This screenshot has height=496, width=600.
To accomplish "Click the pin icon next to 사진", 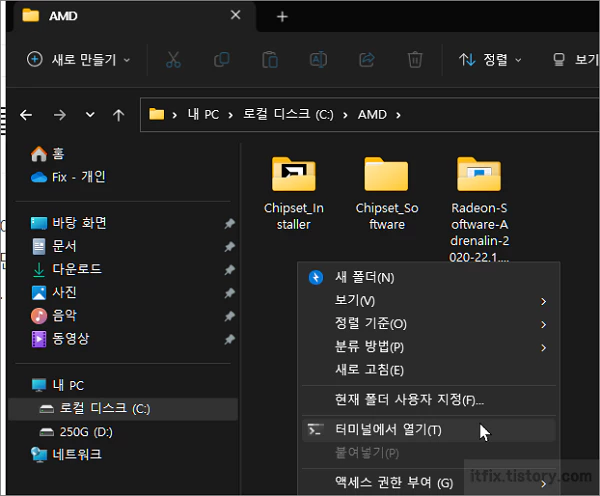I will point(230,293).
